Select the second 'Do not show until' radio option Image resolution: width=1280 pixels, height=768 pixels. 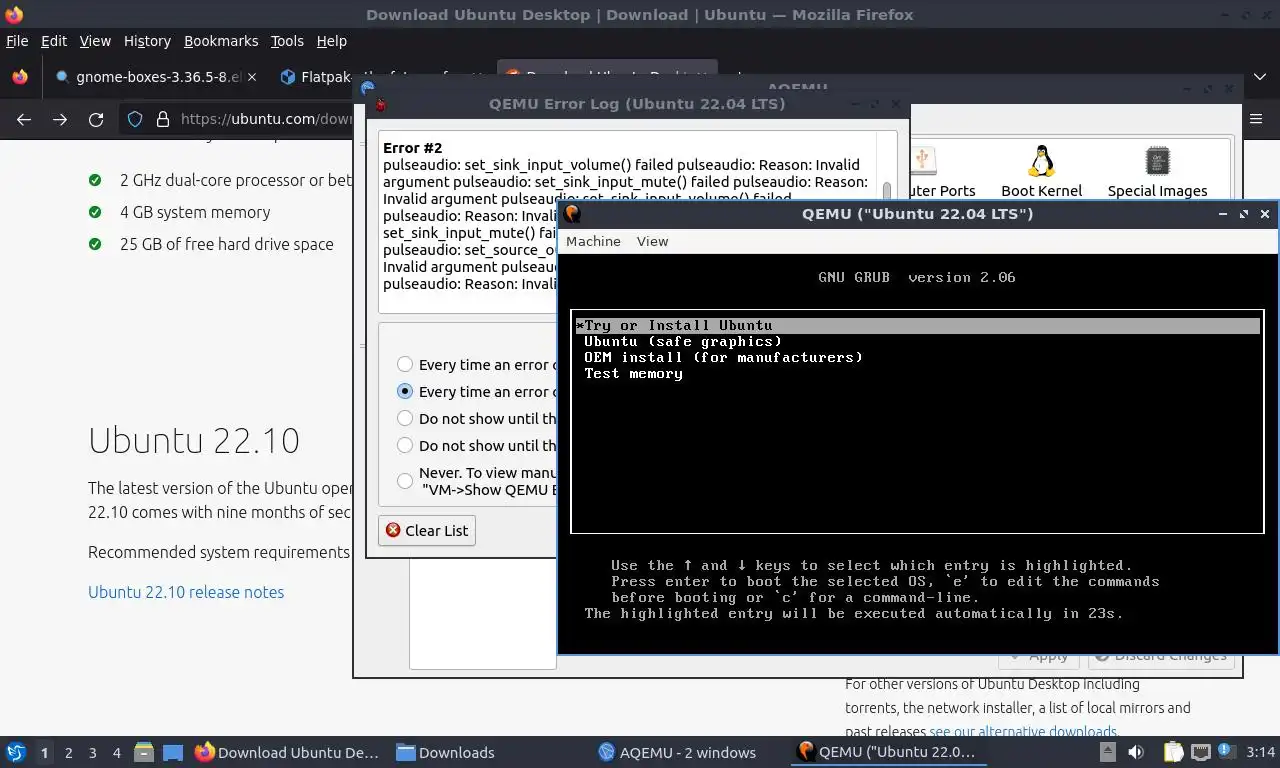(405, 446)
